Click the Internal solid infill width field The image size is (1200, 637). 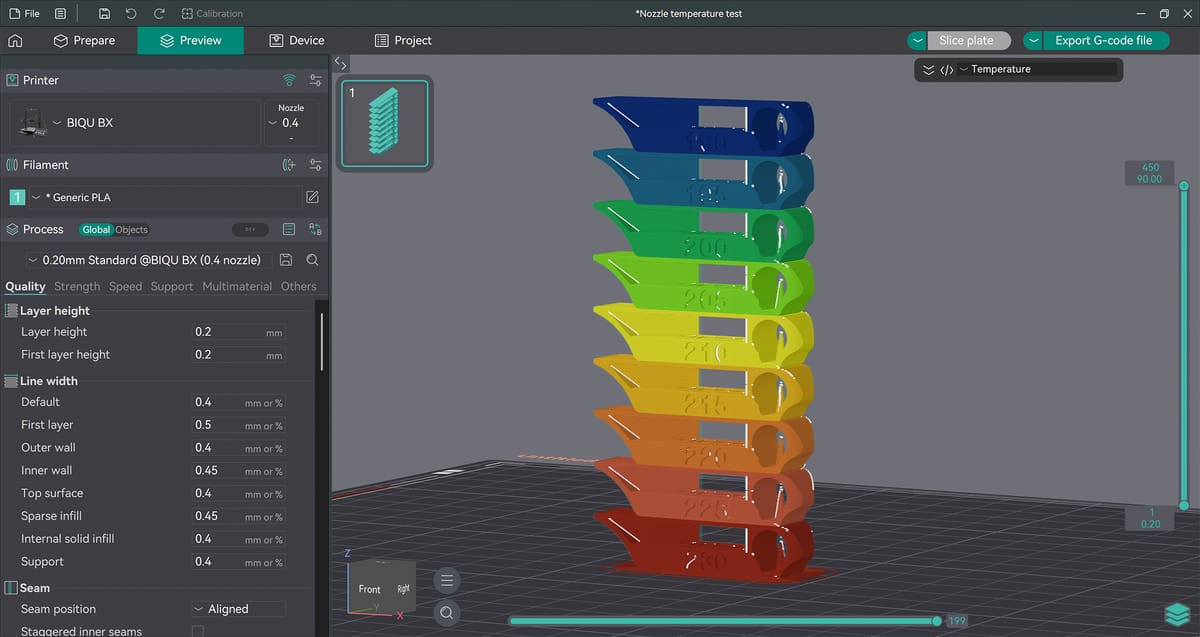(238, 539)
